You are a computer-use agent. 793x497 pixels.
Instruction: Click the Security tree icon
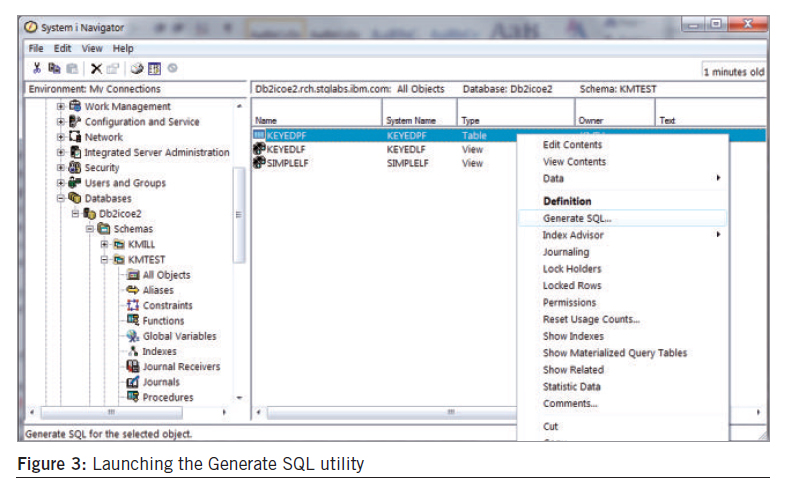(x=75, y=167)
